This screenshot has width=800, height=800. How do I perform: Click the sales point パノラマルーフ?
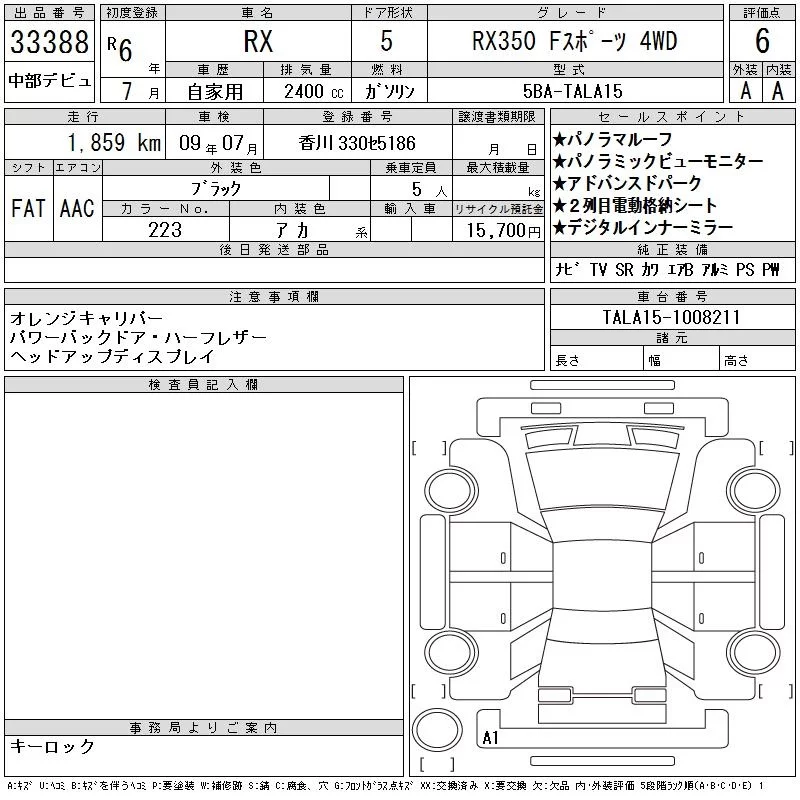(x=612, y=139)
